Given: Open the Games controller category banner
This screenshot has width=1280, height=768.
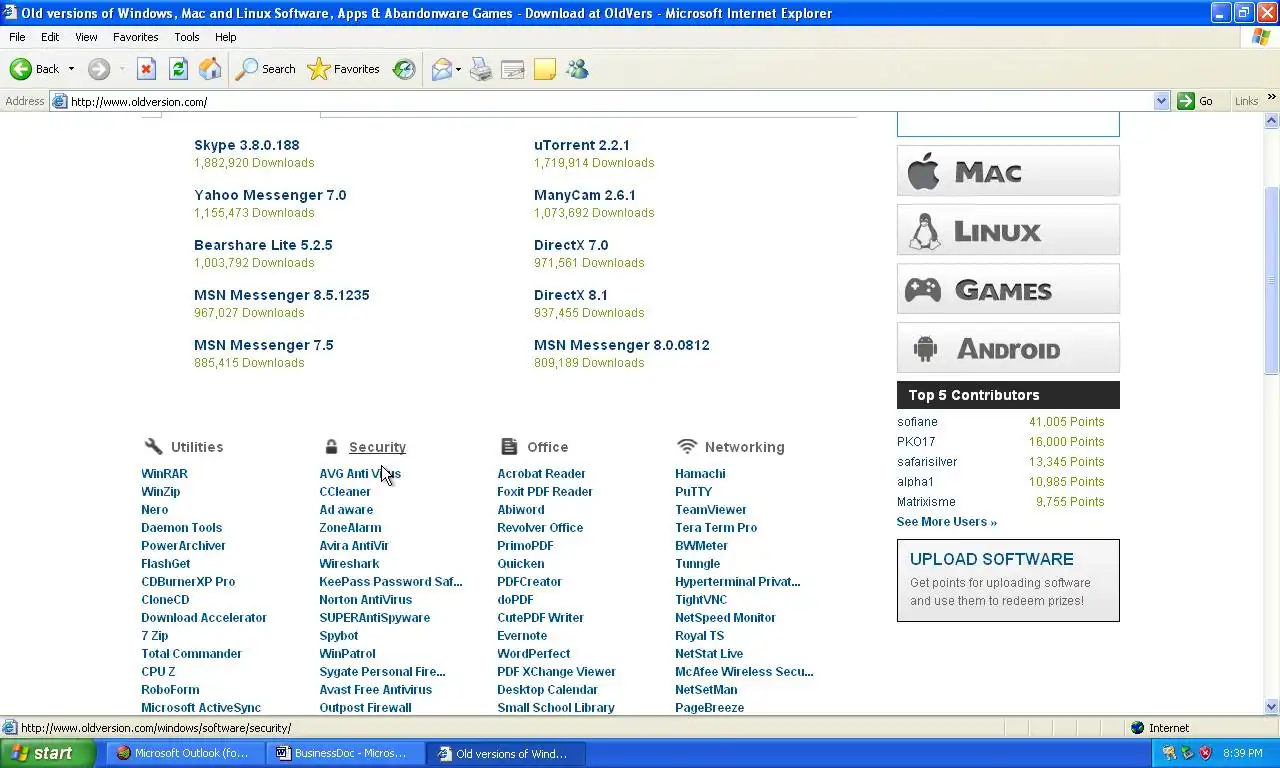Looking at the screenshot, I should pos(1008,289).
